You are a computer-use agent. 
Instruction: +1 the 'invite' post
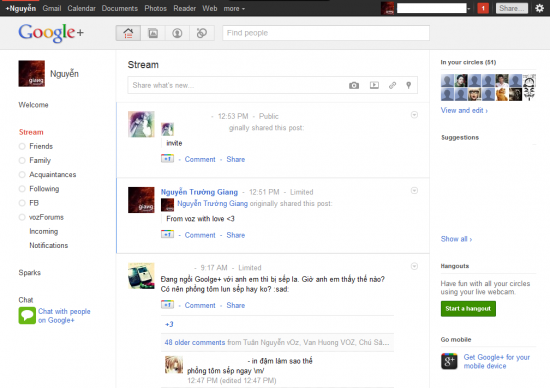click(167, 159)
